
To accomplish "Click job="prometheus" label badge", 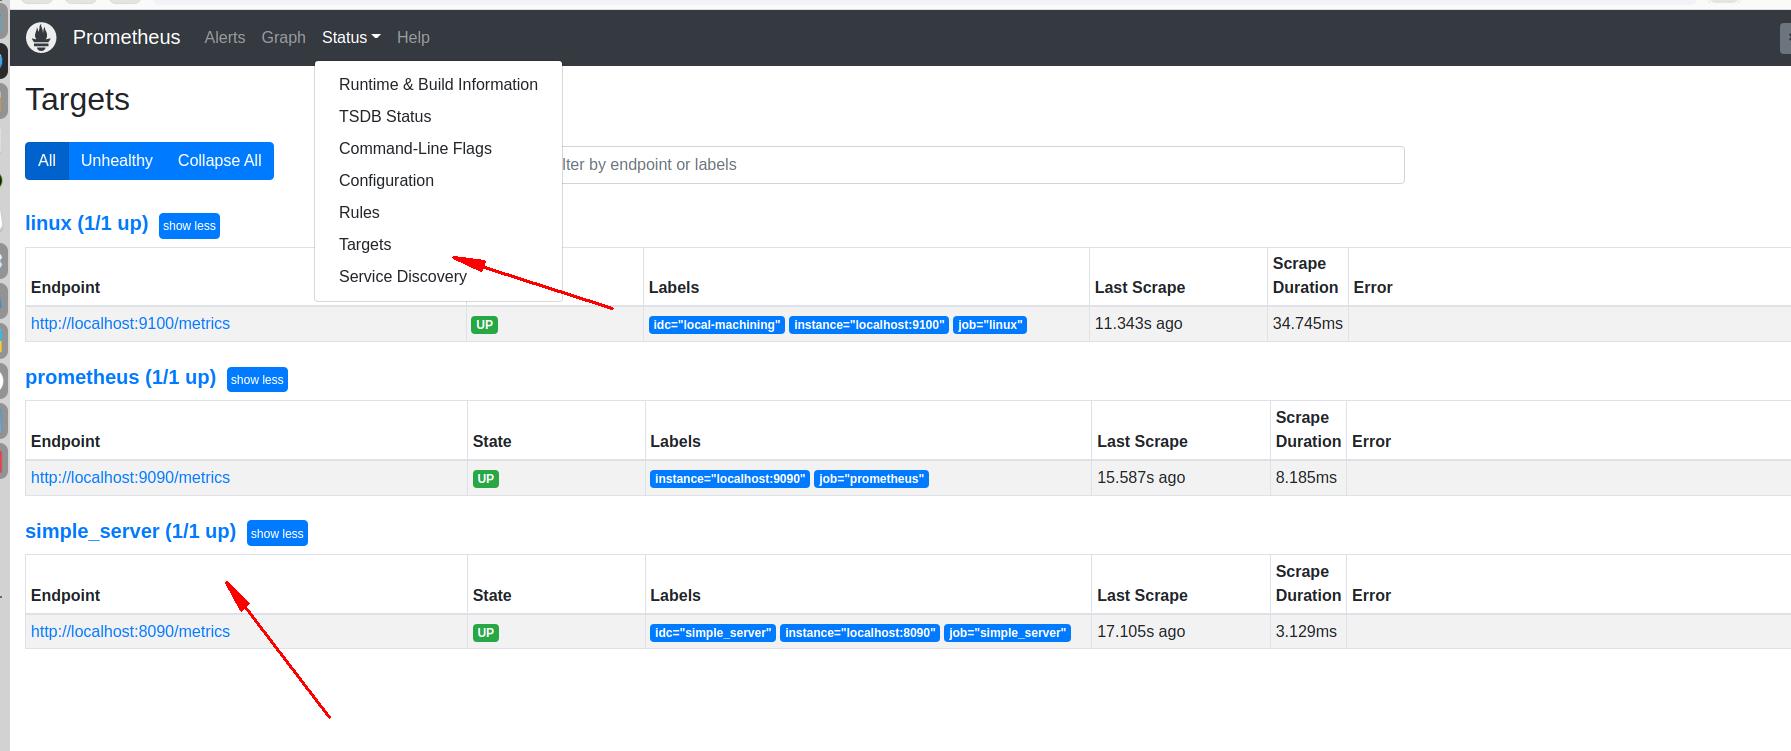I will tap(872, 479).
